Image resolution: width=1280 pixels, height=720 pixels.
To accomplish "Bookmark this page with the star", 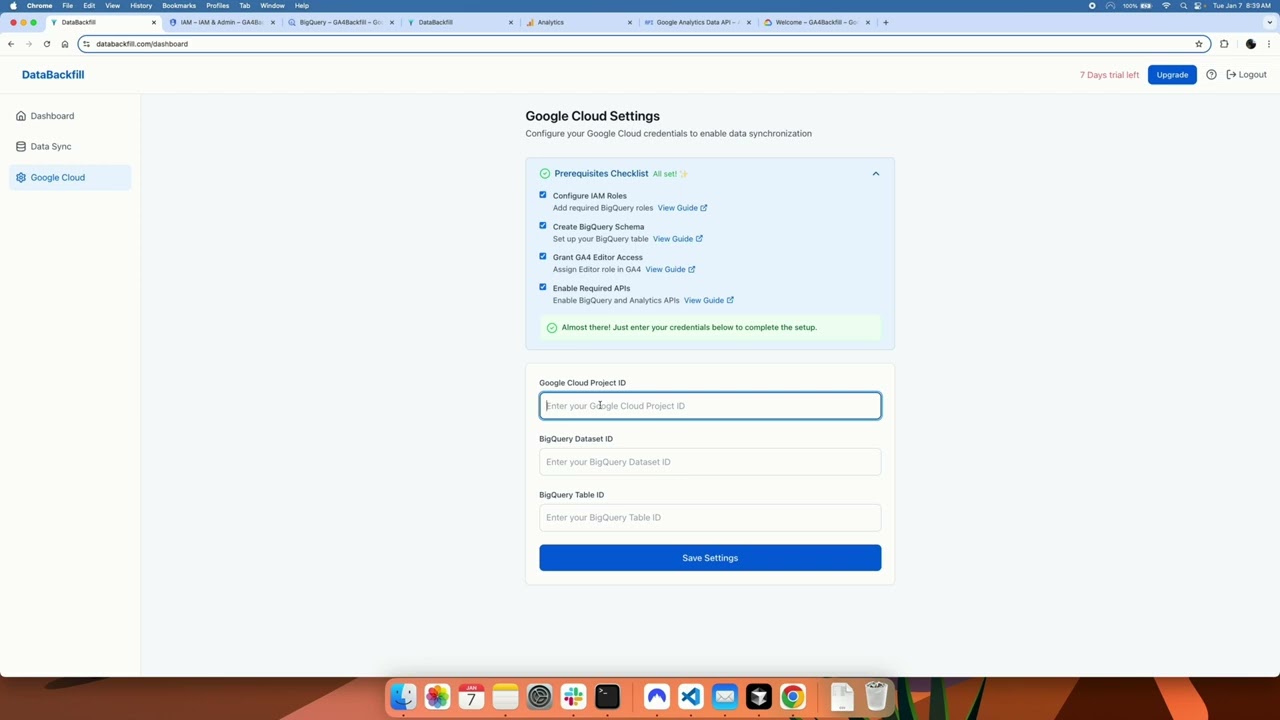I will [x=1198, y=44].
